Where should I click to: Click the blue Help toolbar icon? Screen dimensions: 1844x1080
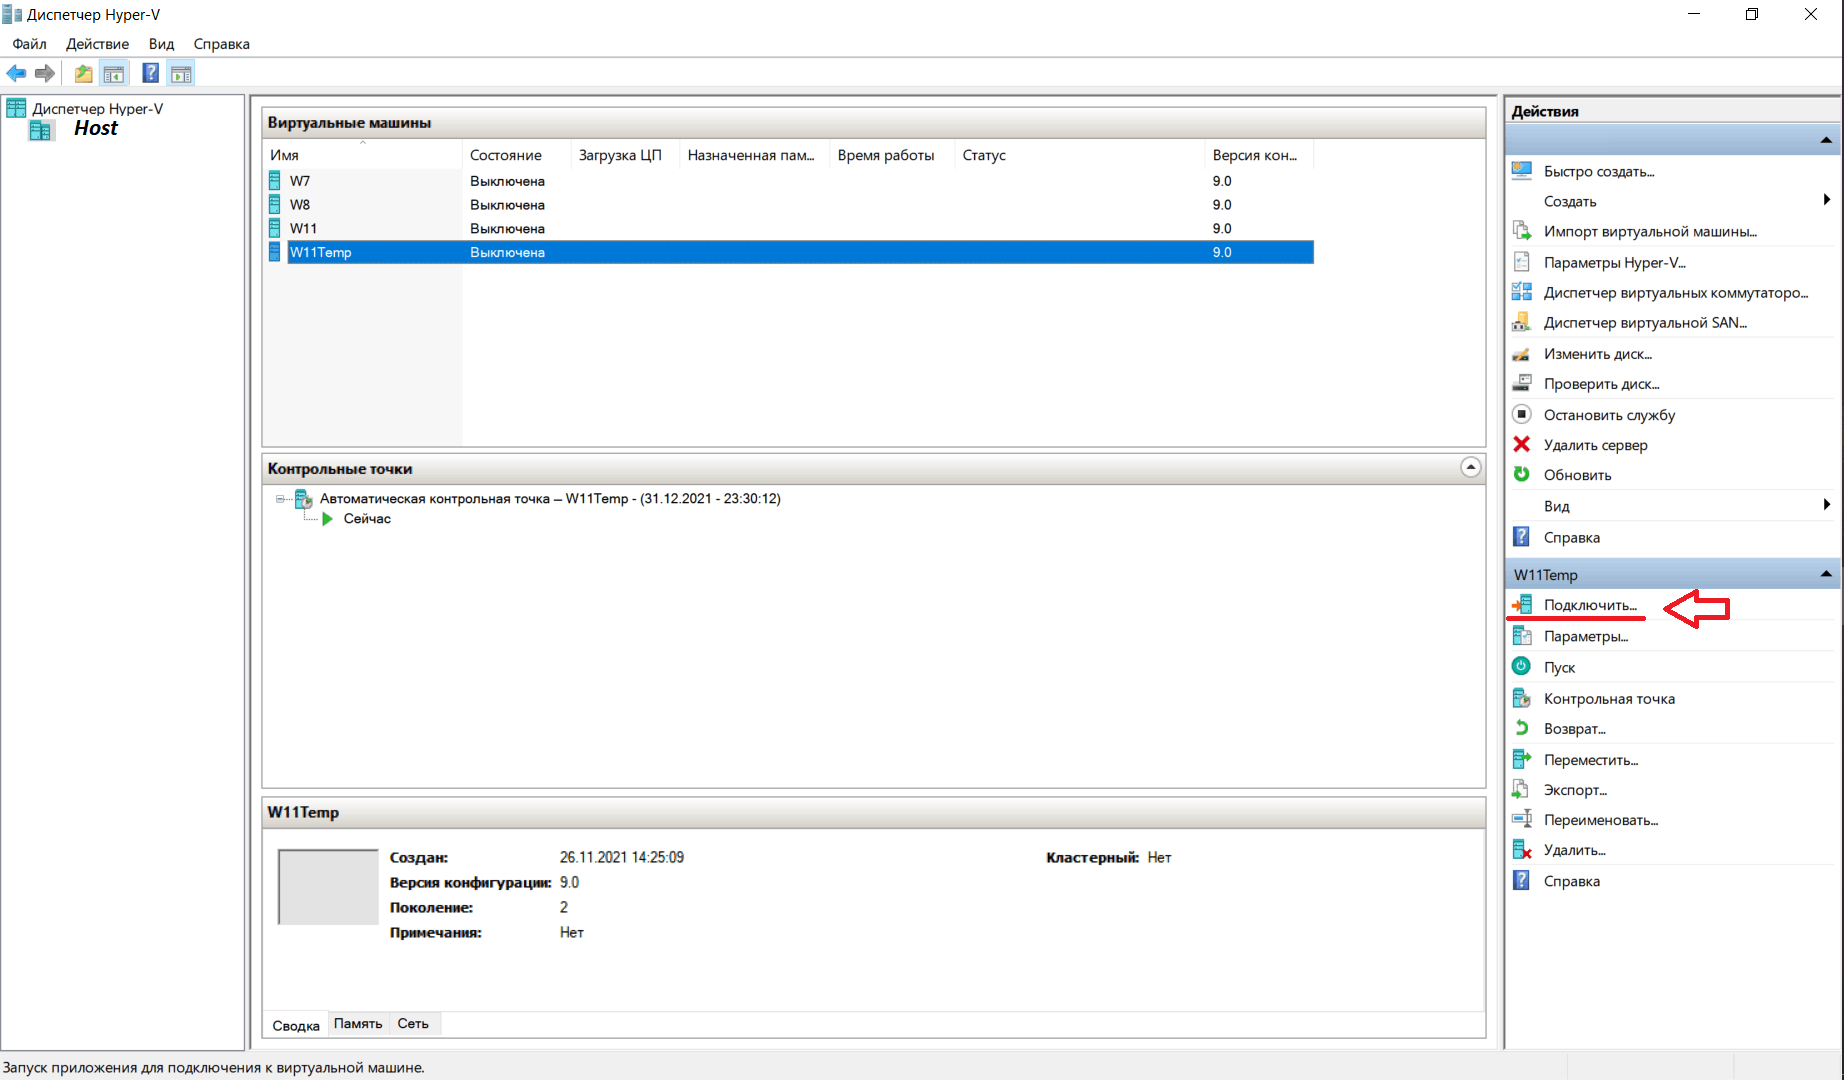150,73
